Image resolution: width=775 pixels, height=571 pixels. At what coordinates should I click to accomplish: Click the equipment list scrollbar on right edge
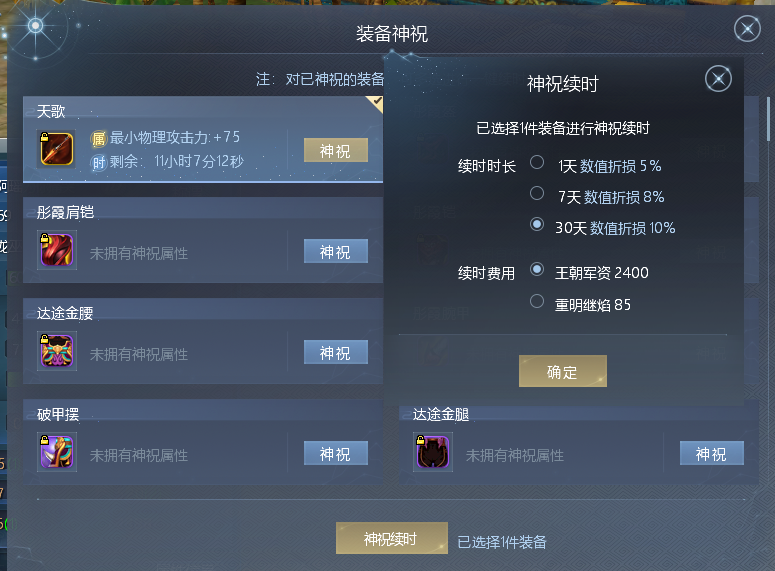(768, 119)
